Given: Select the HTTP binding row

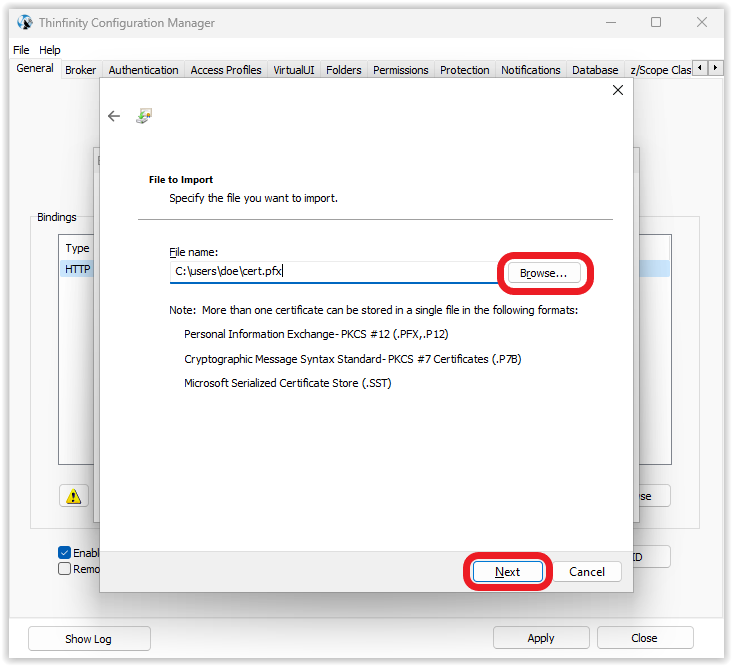Looking at the screenshot, I should [x=77, y=269].
